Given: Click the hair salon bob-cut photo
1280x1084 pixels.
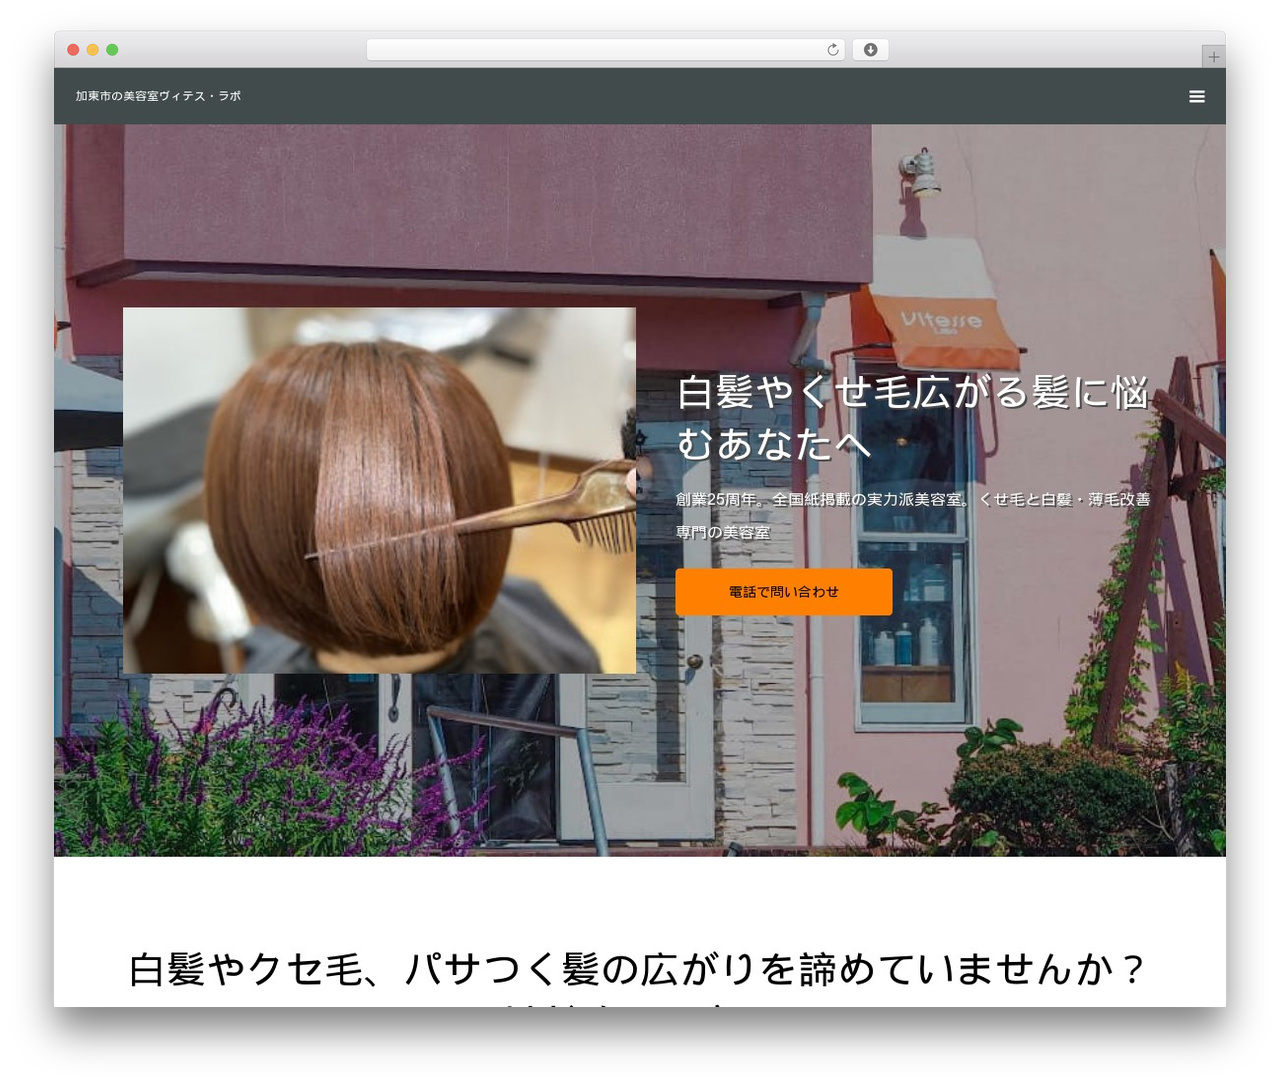Looking at the screenshot, I should (379, 490).
